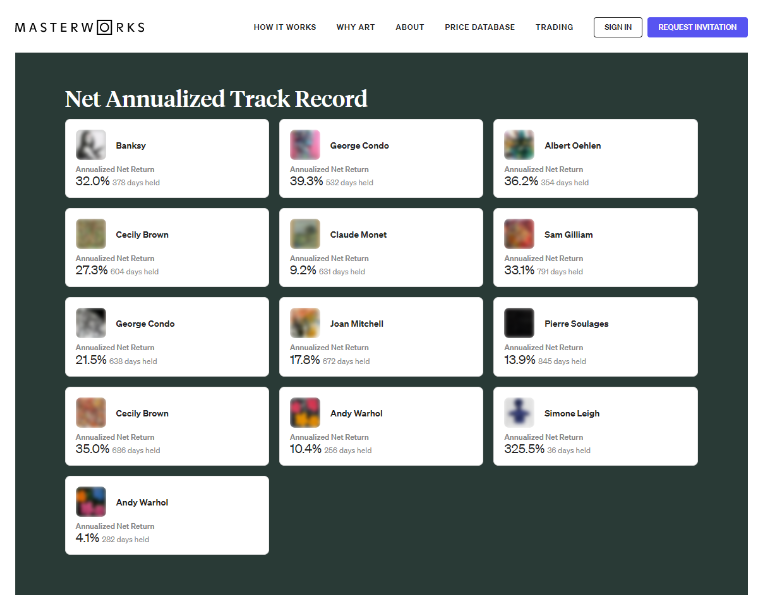Click the pink George Condo 39.3% thumbnail
Viewport: 761px width, 607px height.
(305, 145)
